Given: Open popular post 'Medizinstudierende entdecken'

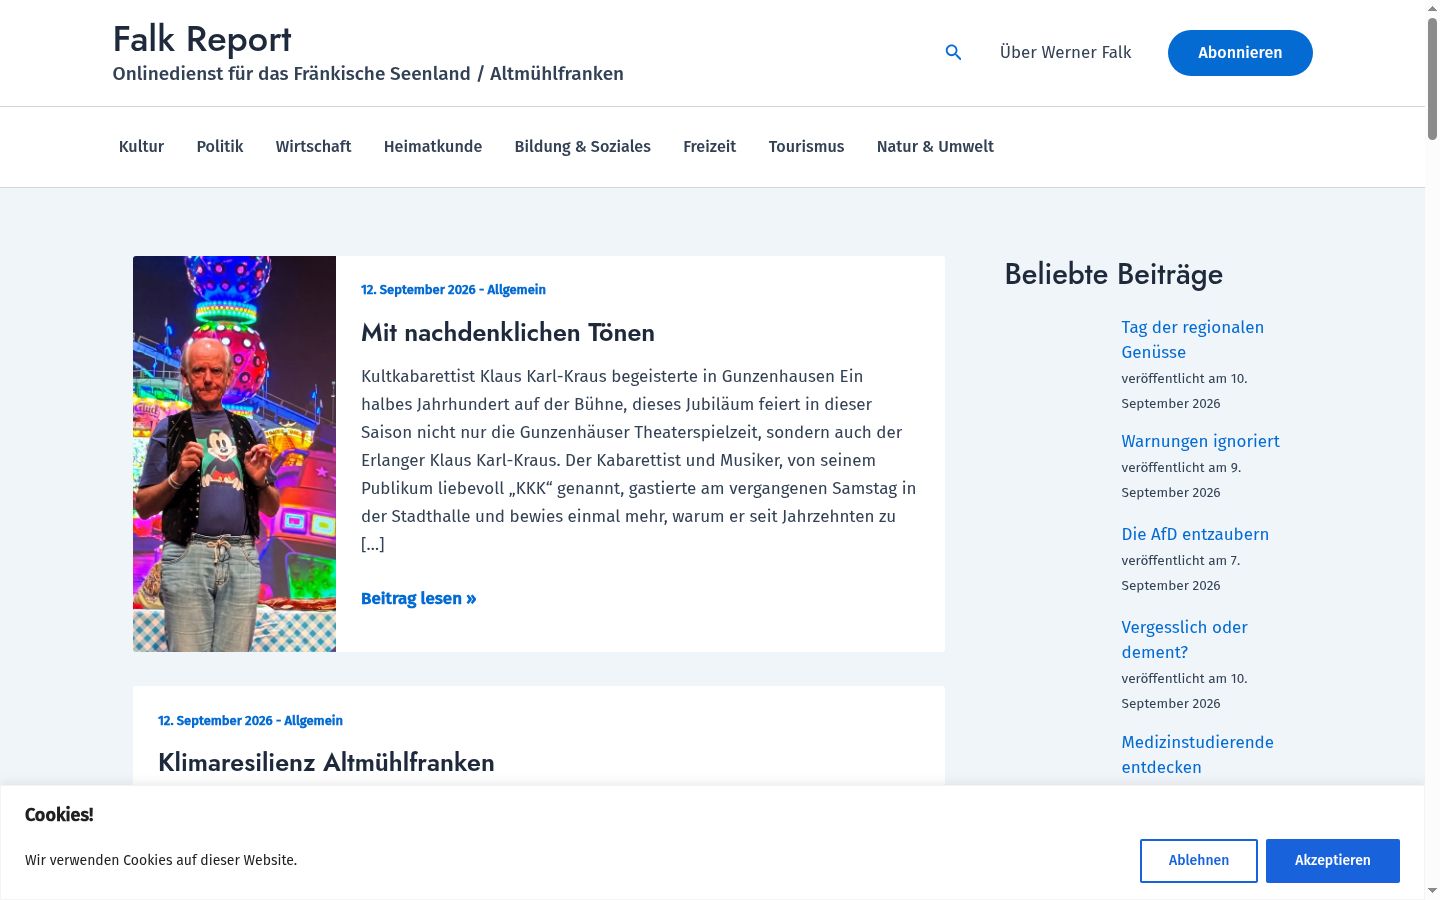Looking at the screenshot, I should [1197, 755].
